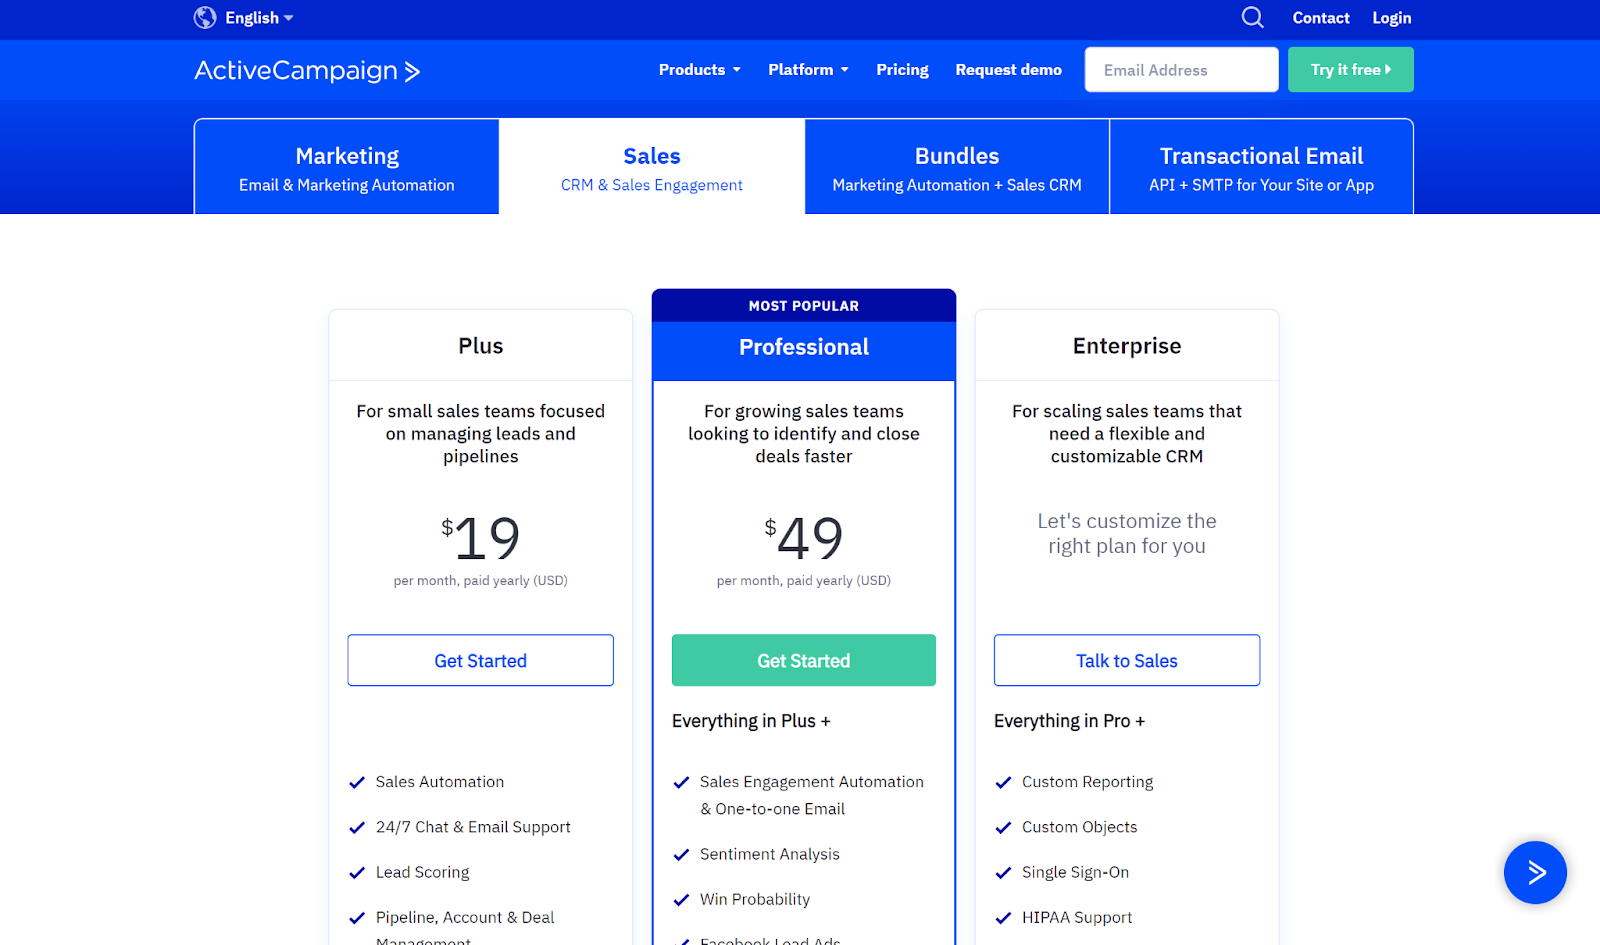Expand the Platform menu

pos(808,70)
